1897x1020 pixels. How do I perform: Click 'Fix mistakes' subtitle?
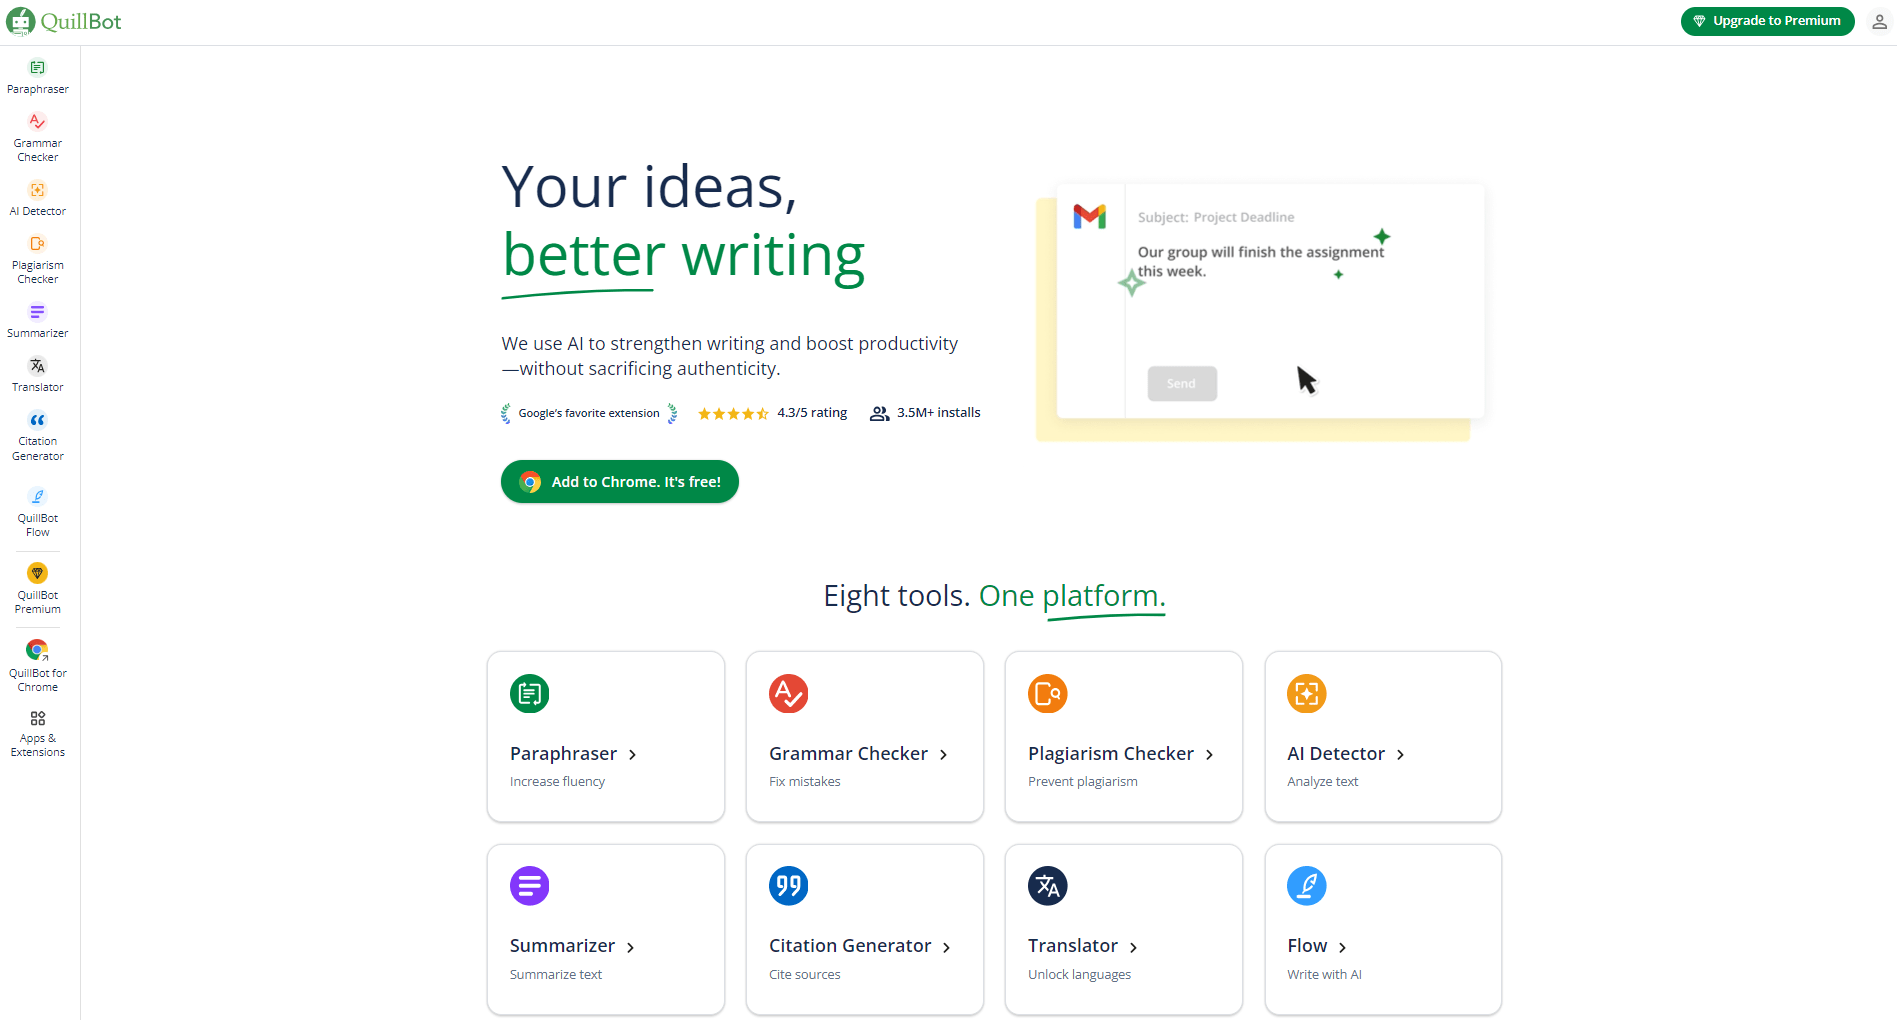click(805, 782)
